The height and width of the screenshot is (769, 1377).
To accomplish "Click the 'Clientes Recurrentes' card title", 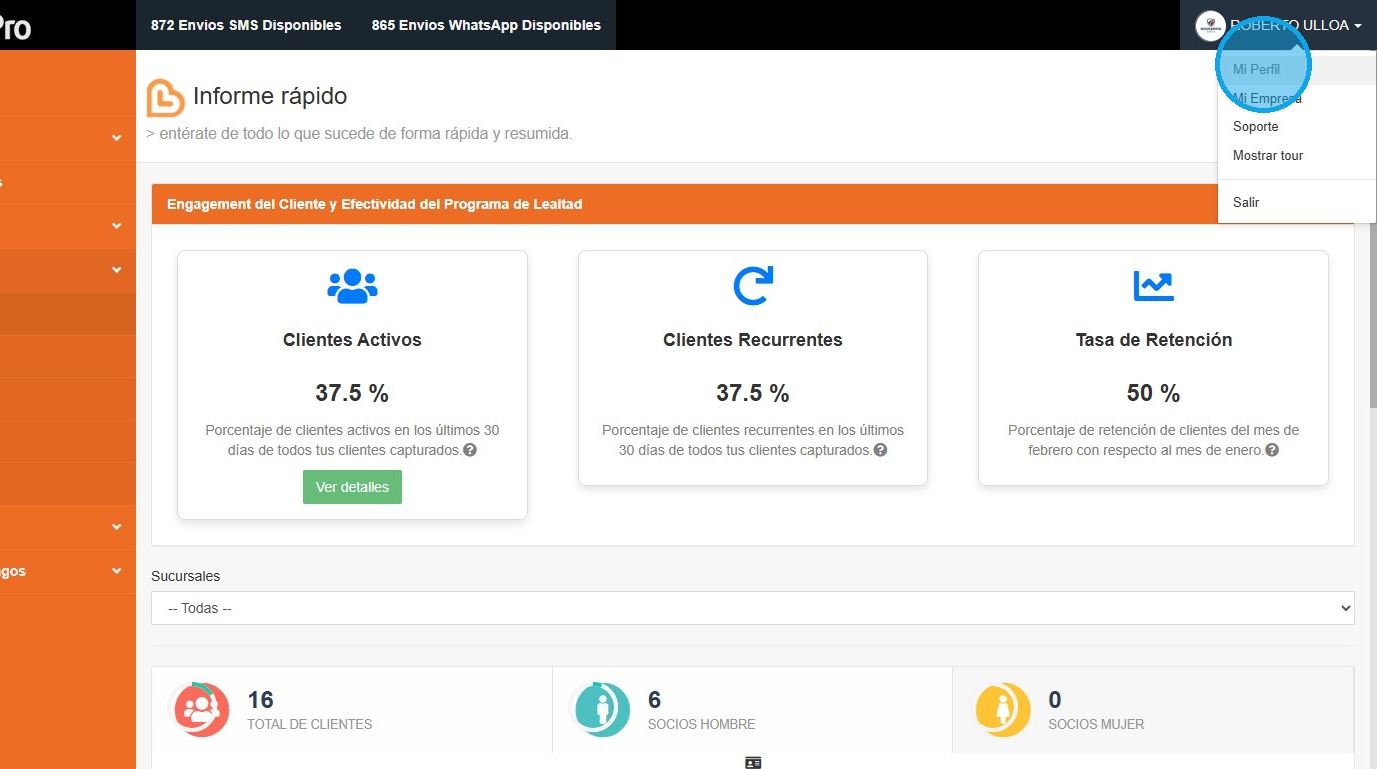I will pyautogui.click(x=753, y=340).
